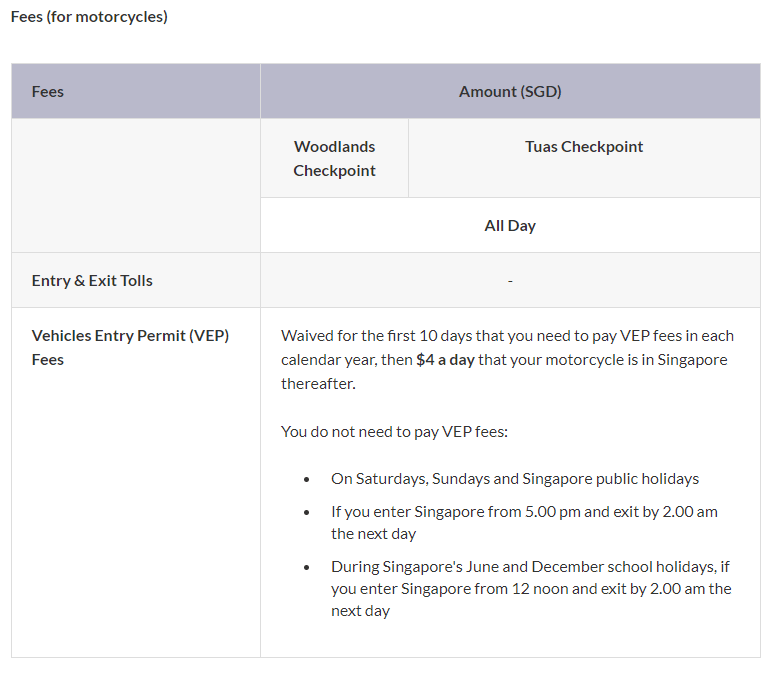Click the 'Fees (for motorcycles)' heading
Image resolution: width=770 pixels, height=676 pixels.
click(x=89, y=17)
